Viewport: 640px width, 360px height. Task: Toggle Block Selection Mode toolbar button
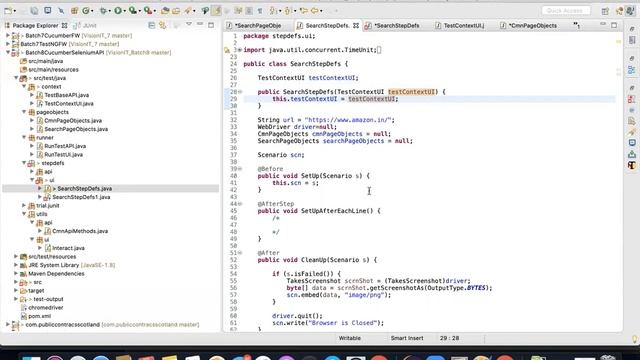click(x=248, y=11)
